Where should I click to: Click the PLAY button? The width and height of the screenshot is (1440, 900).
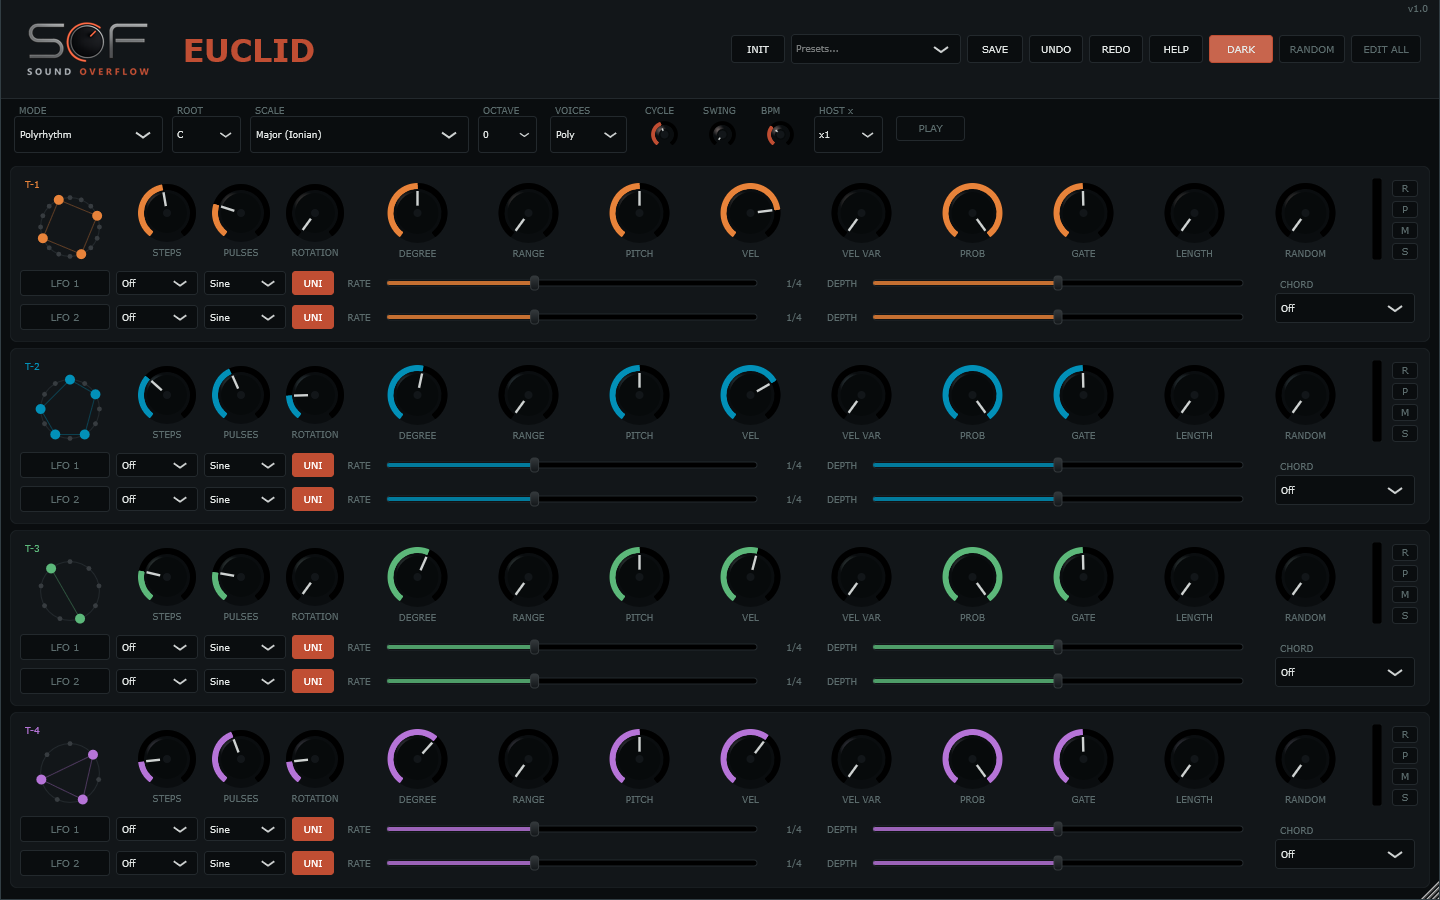pyautogui.click(x=930, y=128)
